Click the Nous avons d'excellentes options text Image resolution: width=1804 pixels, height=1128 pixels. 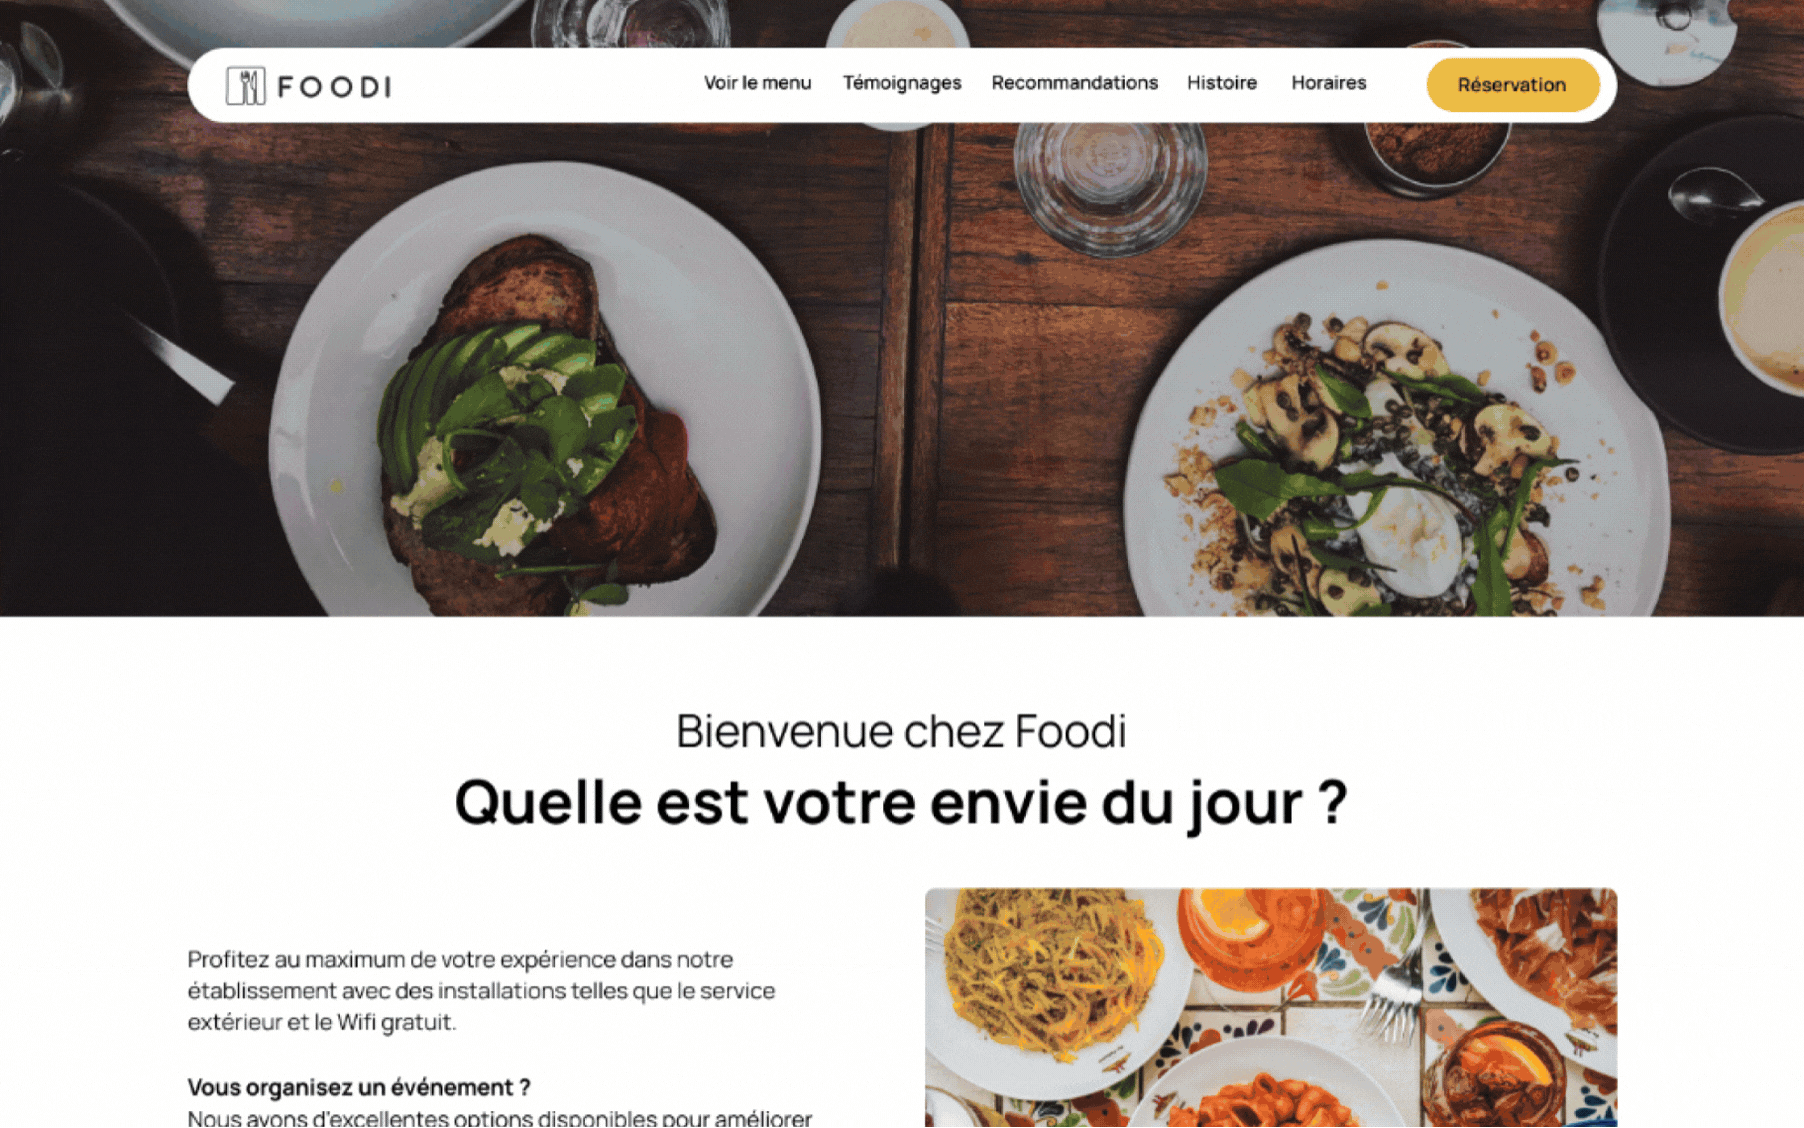point(499,1118)
